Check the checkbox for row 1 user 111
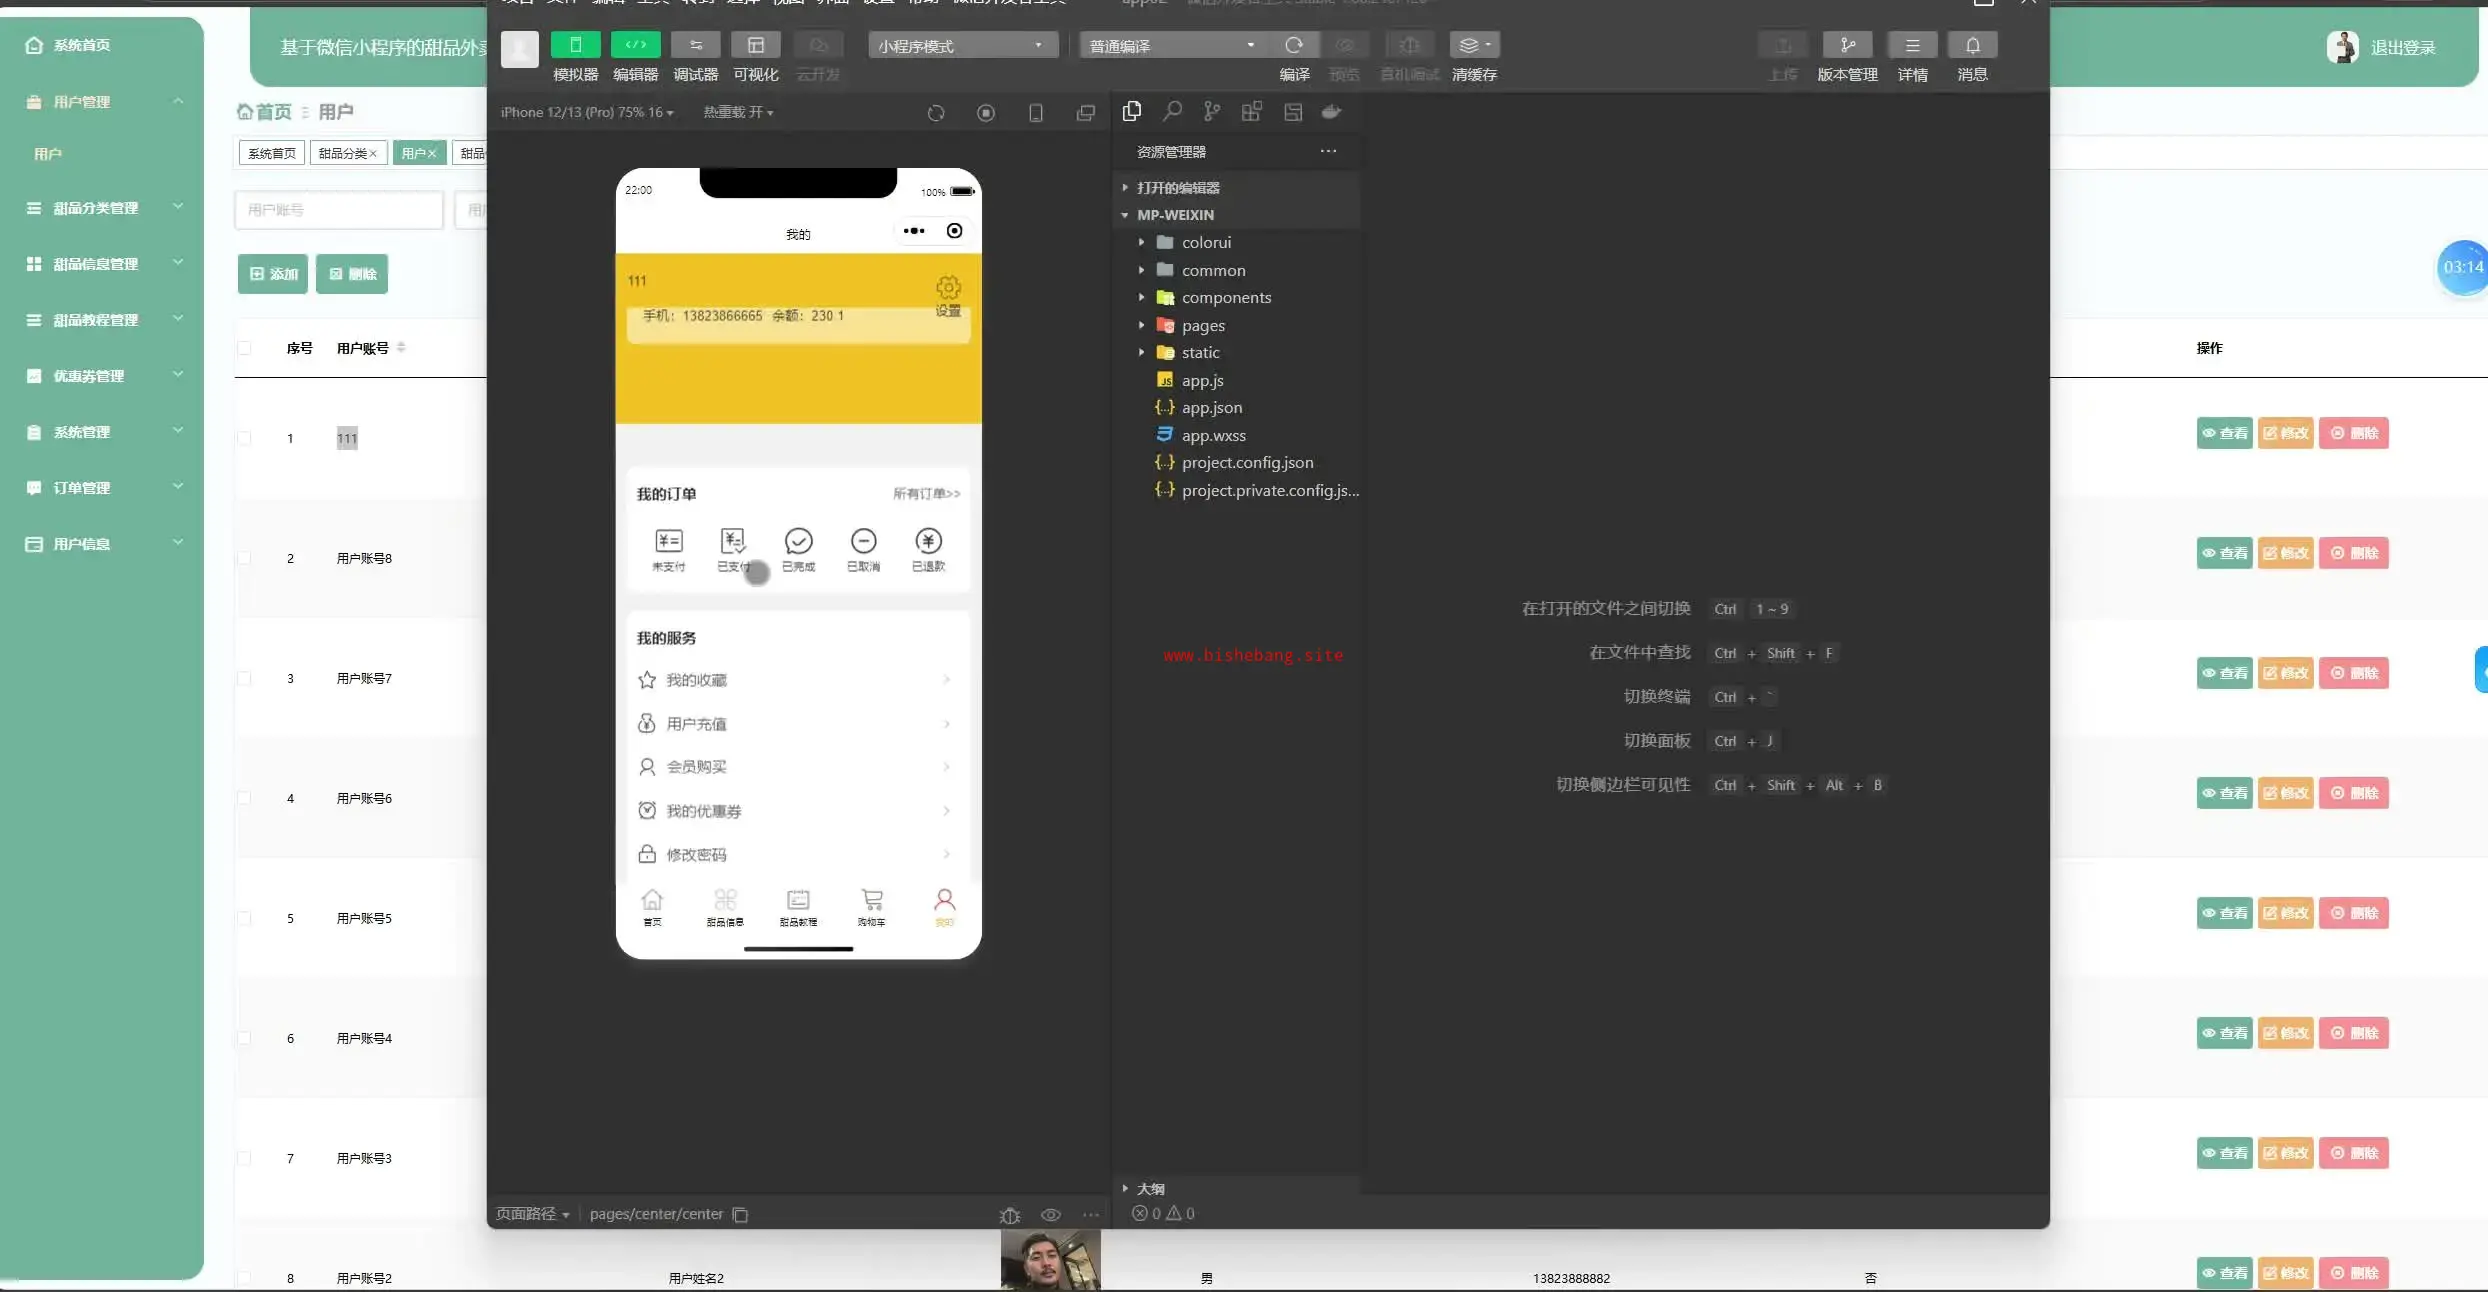The image size is (2488, 1292). pos(244,438)
